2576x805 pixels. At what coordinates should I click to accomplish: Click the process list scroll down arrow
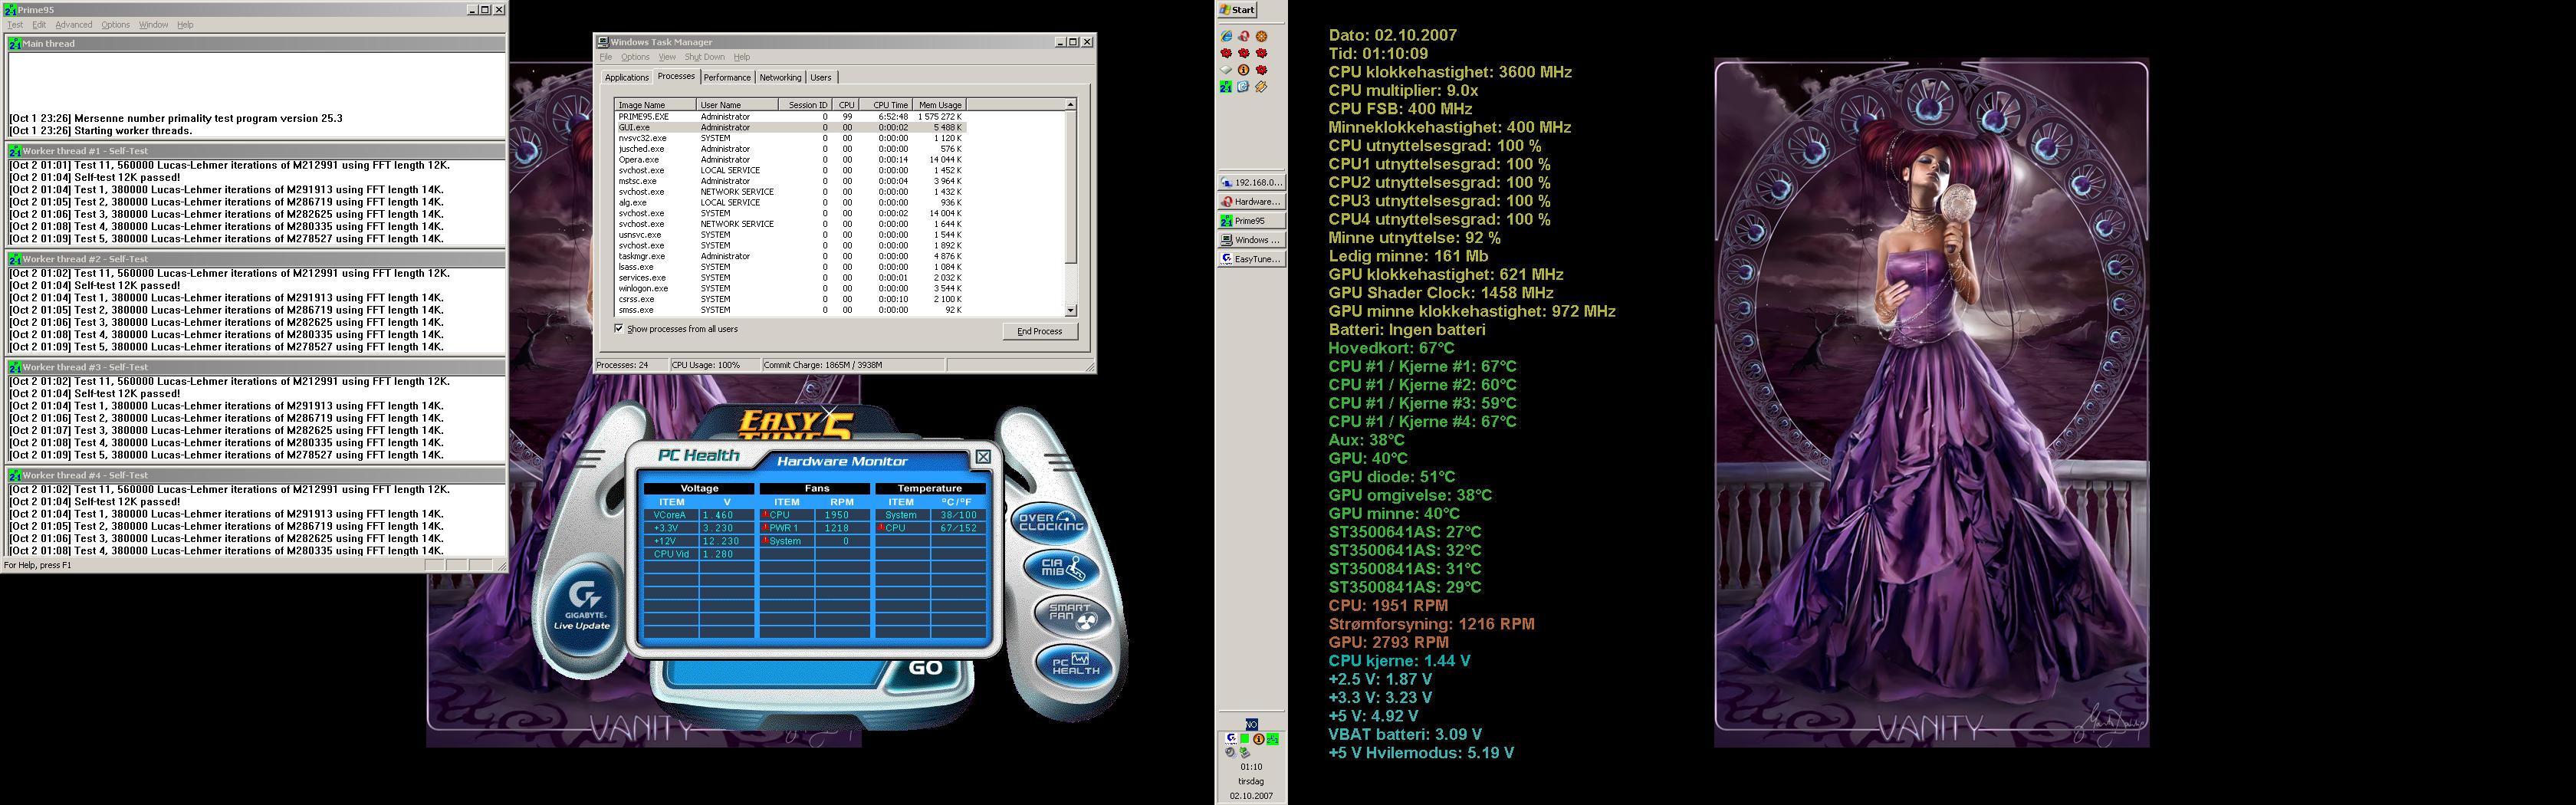click(1071, 310)
